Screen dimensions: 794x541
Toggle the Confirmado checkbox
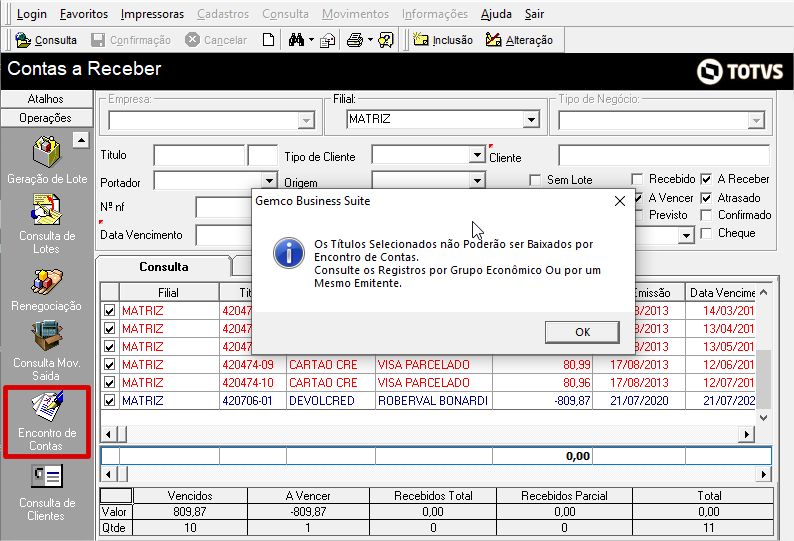706,215
